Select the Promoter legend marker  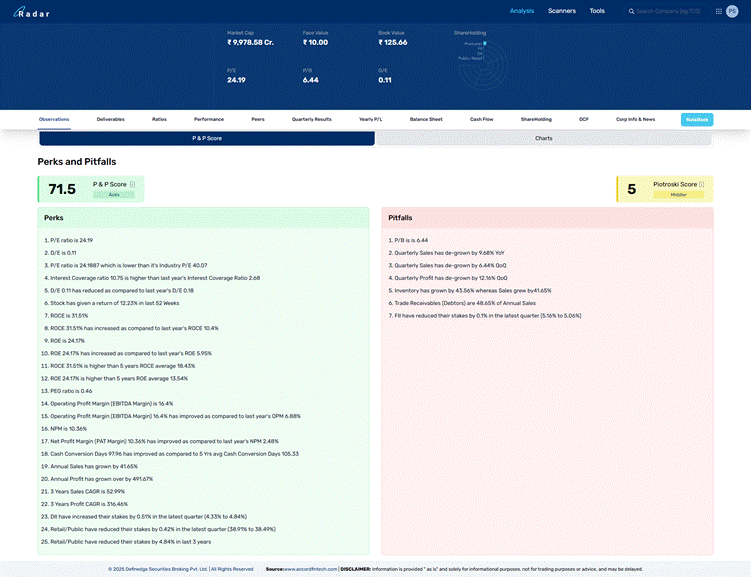click(485, 44)
